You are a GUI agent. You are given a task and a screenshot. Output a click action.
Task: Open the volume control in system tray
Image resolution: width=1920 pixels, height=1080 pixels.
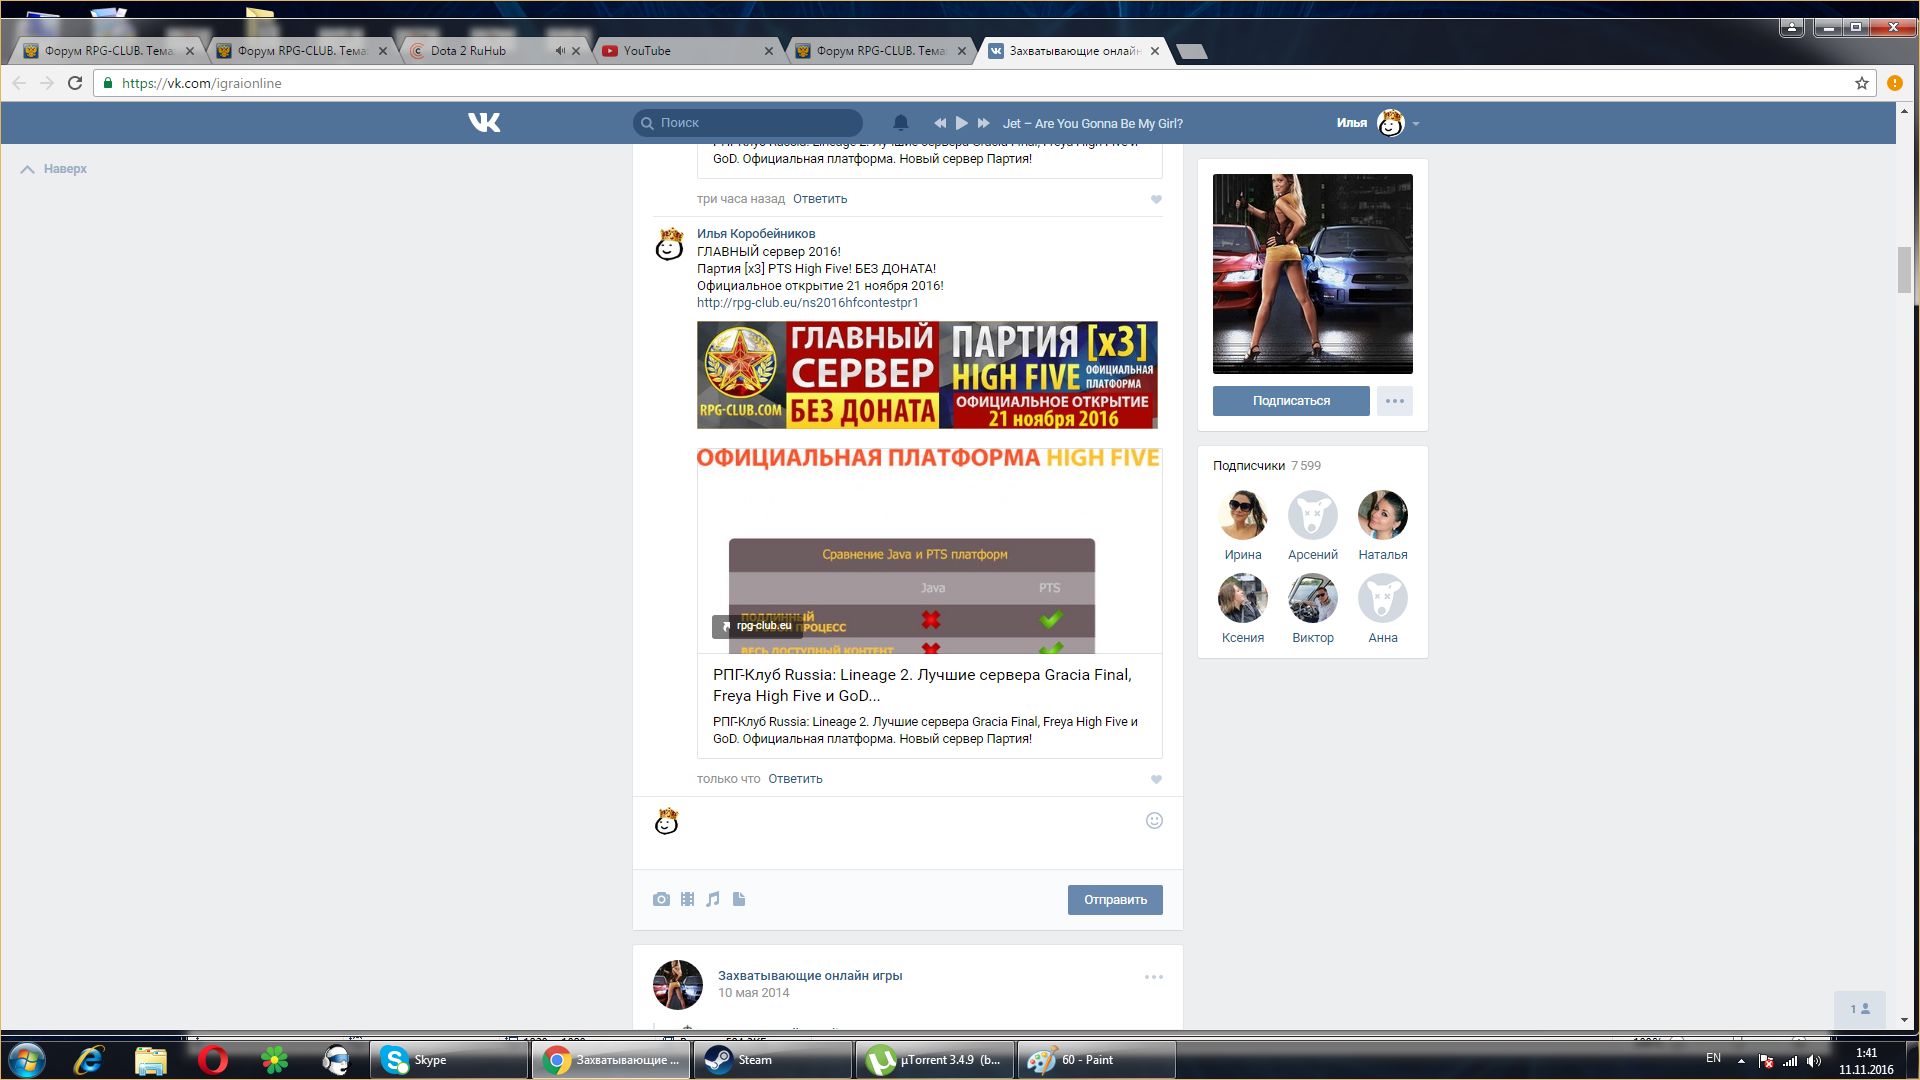click(1814, 1061)
